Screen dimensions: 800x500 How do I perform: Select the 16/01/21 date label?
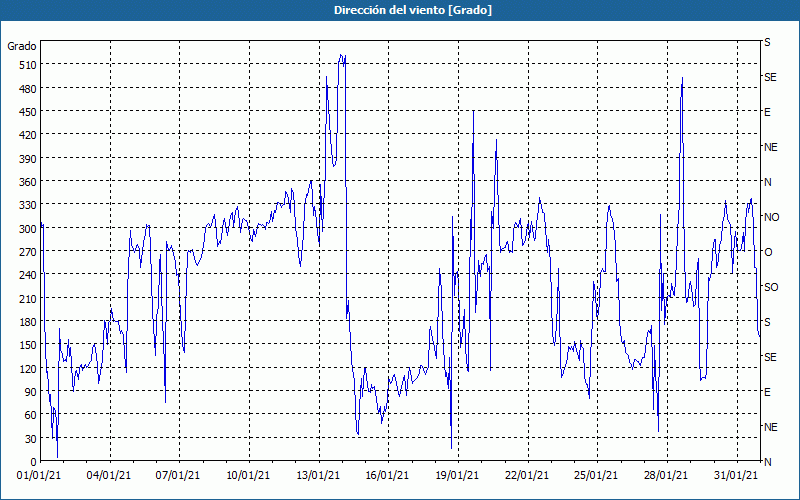coord(387,476)
